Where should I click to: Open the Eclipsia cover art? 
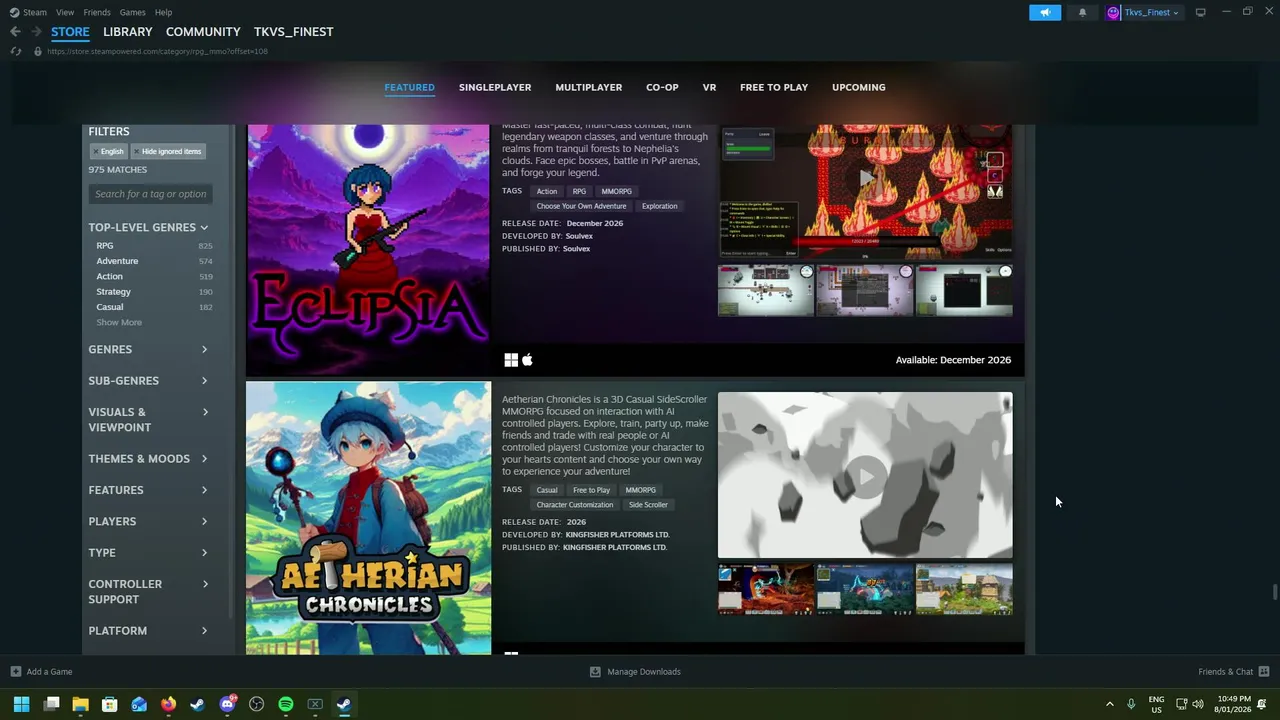368,250
